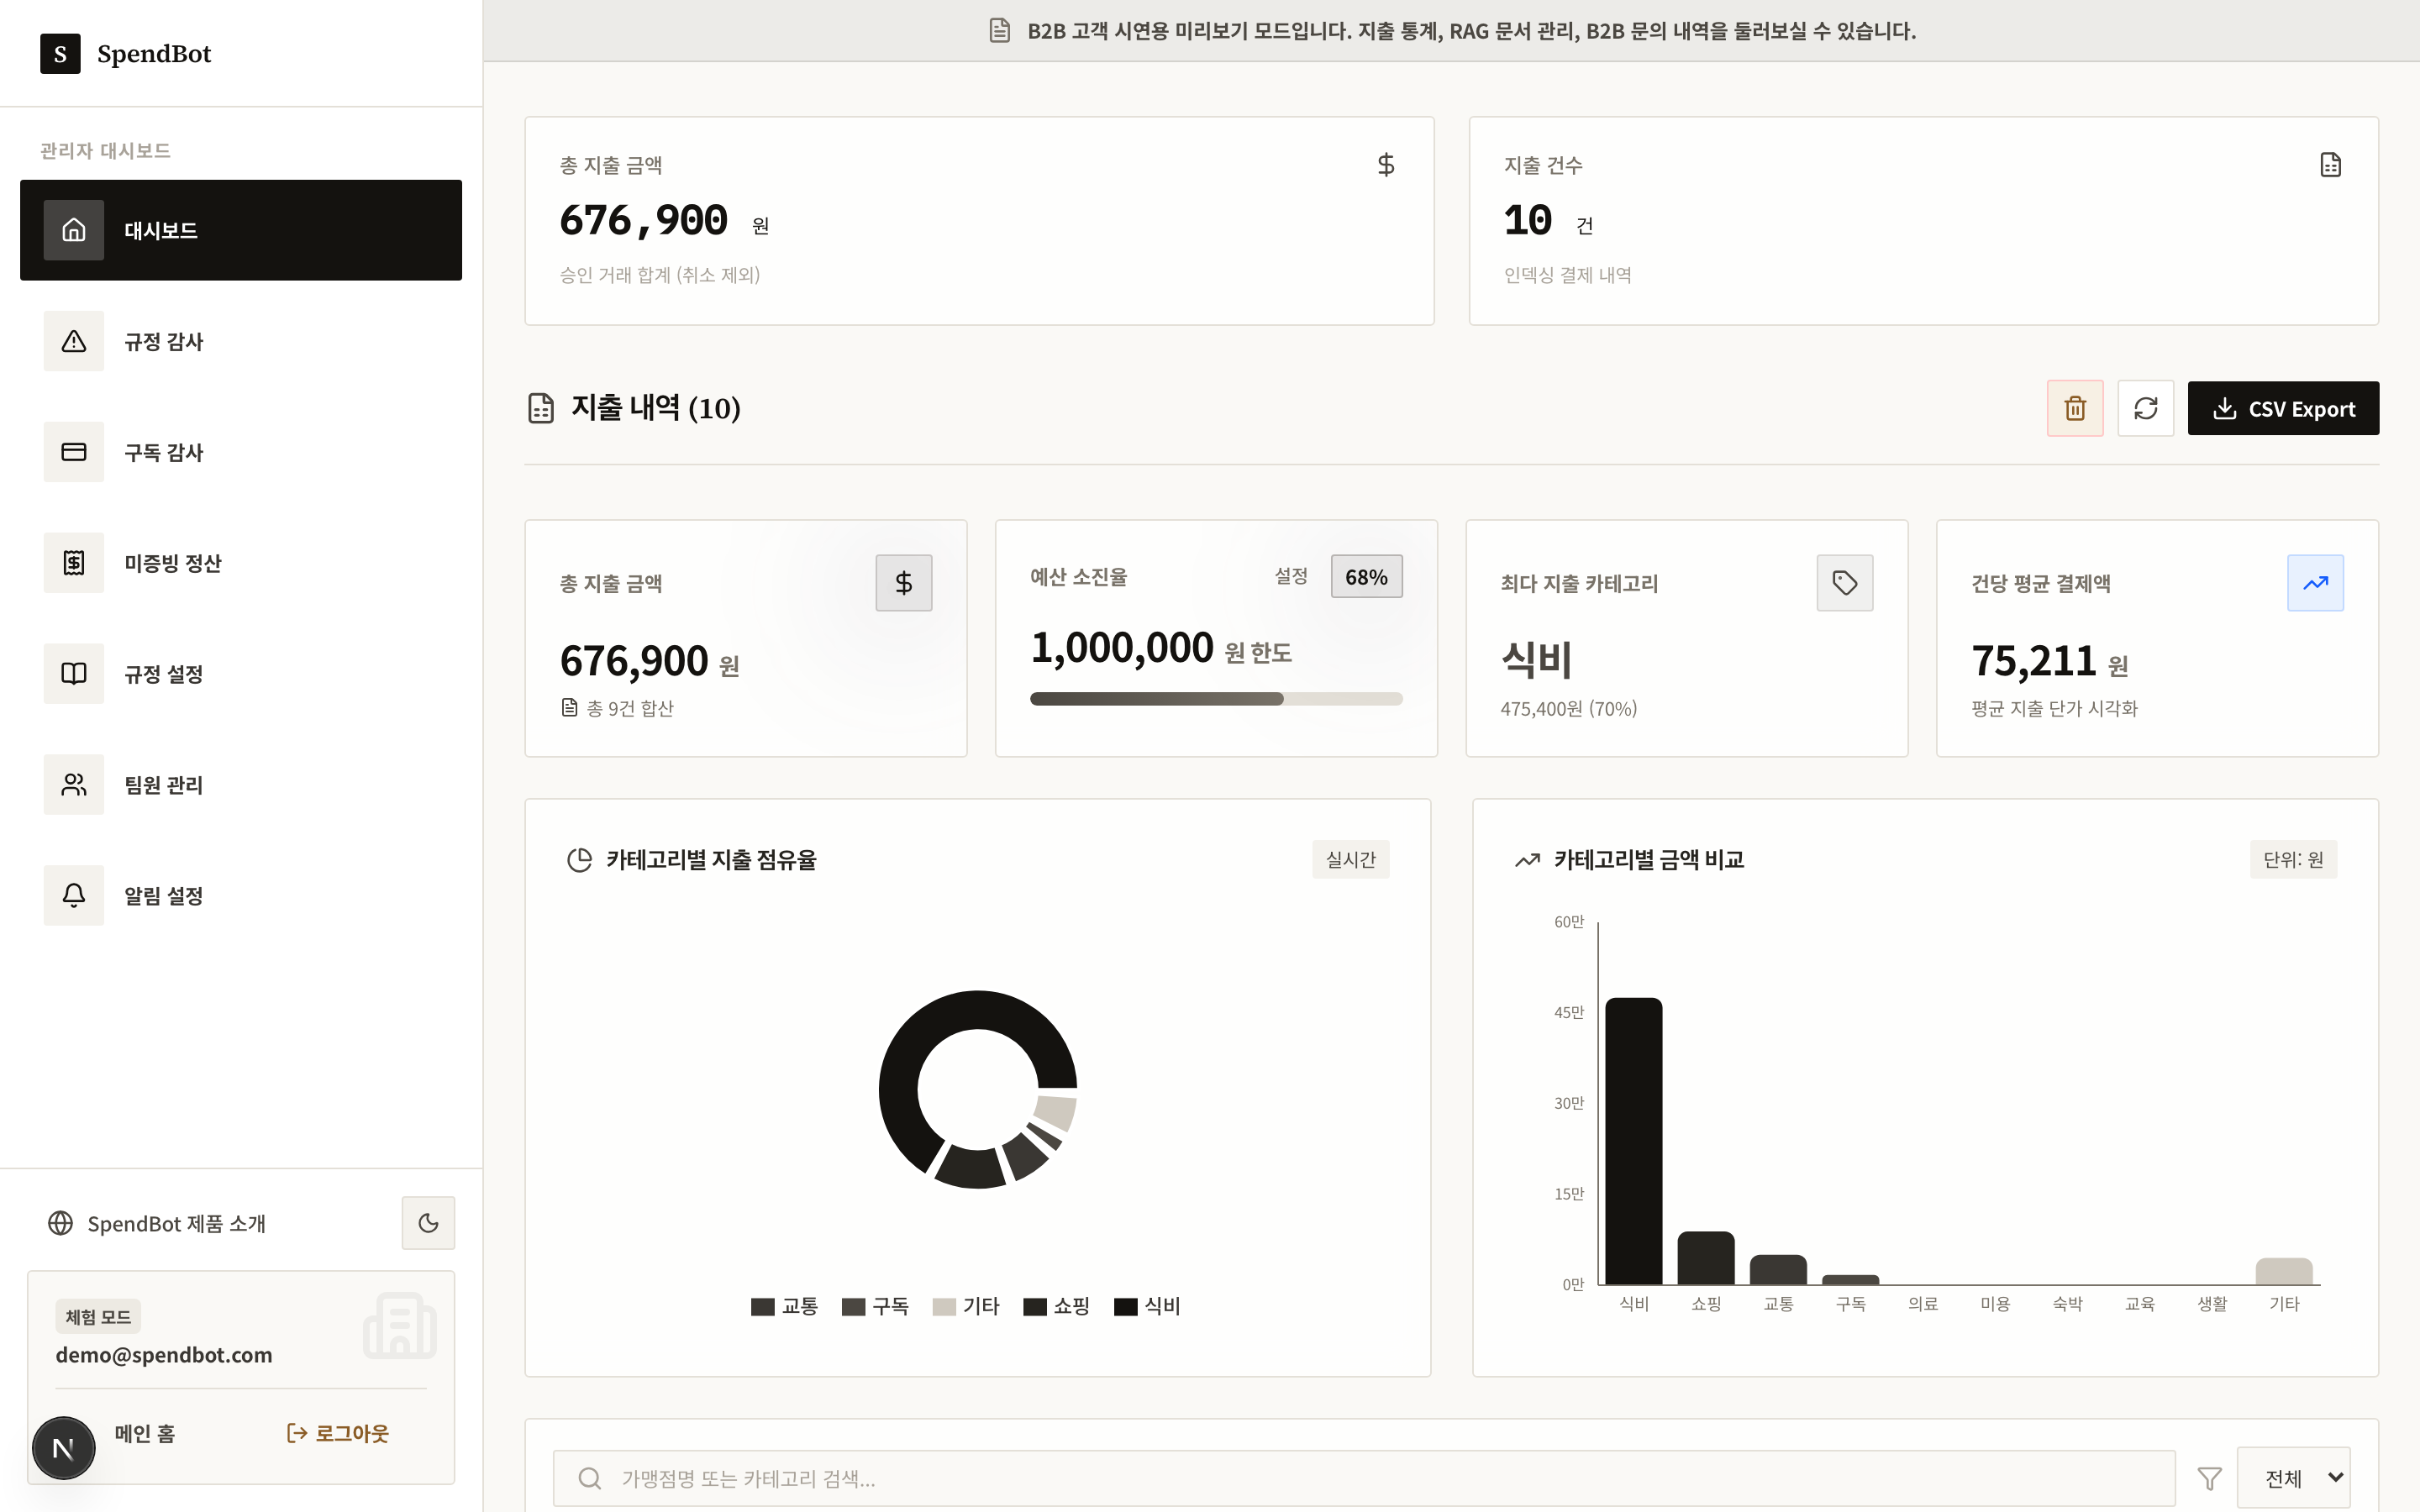Click the pie chart icon by 카테고리별 지출 점유율

pyautogui.click(x=580, y=860)
